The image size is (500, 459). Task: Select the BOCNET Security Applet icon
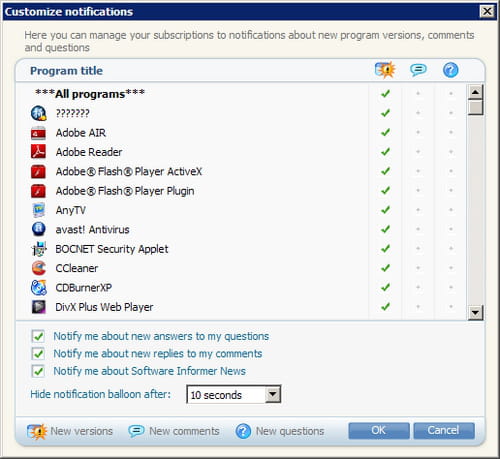point(39,249)
